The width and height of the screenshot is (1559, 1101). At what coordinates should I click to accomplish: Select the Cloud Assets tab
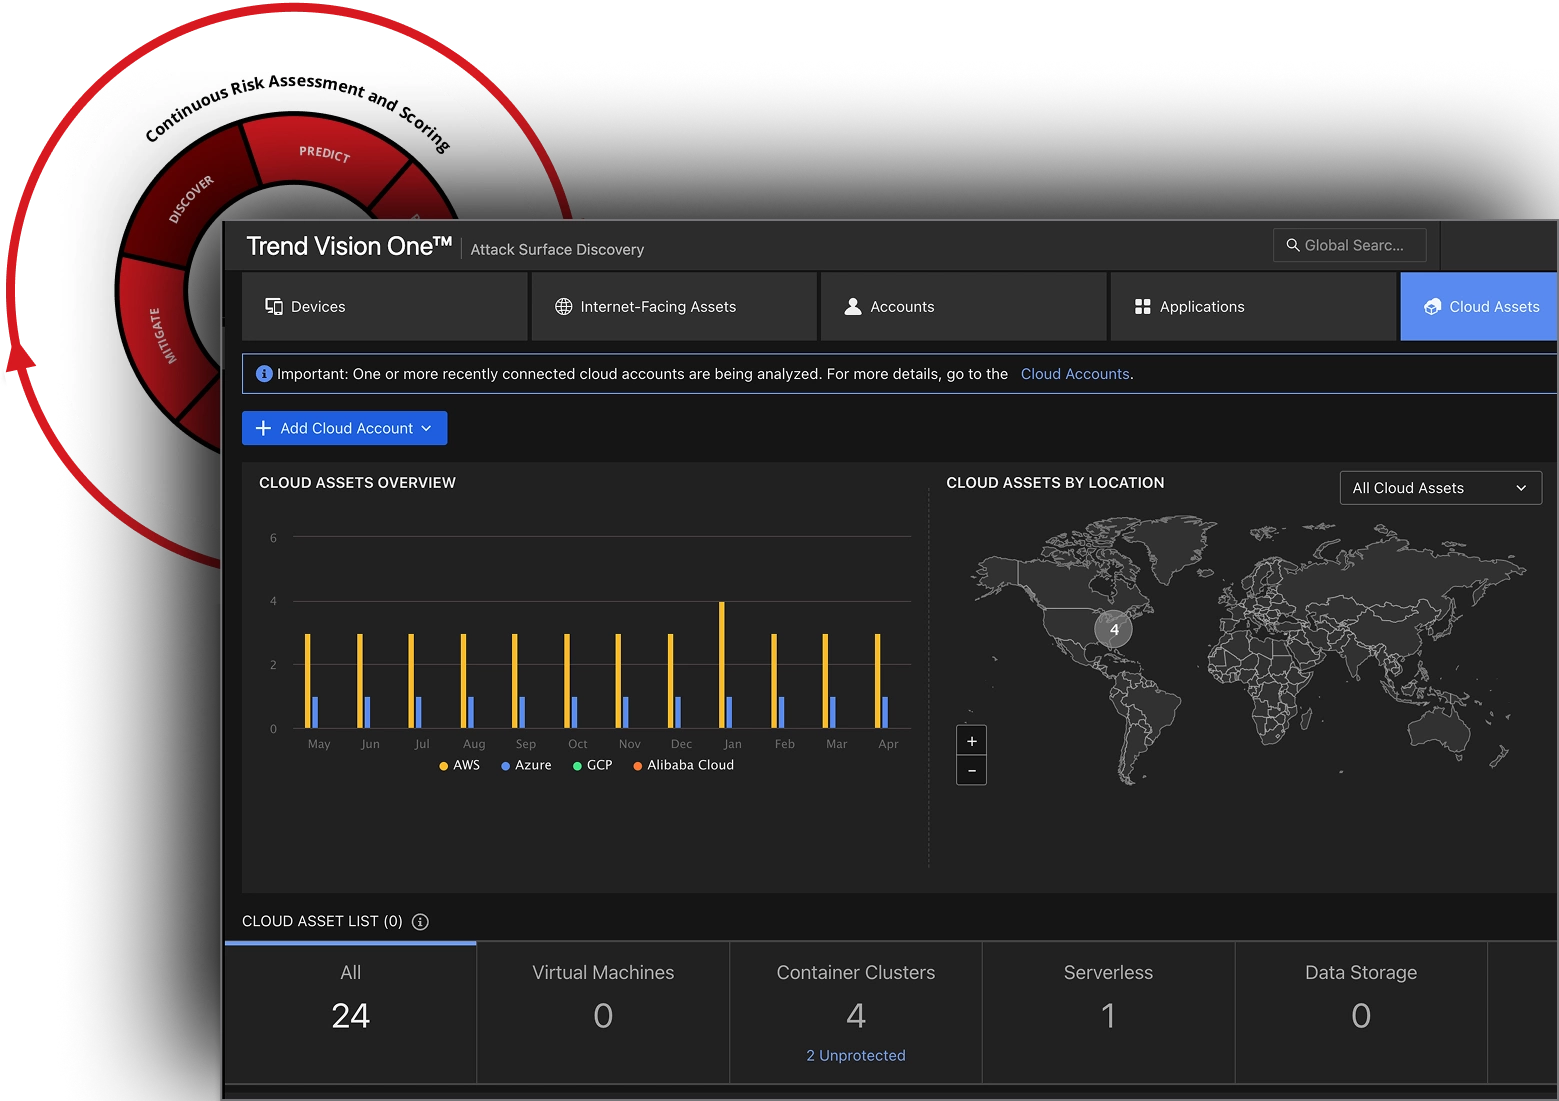(1479, 307)
